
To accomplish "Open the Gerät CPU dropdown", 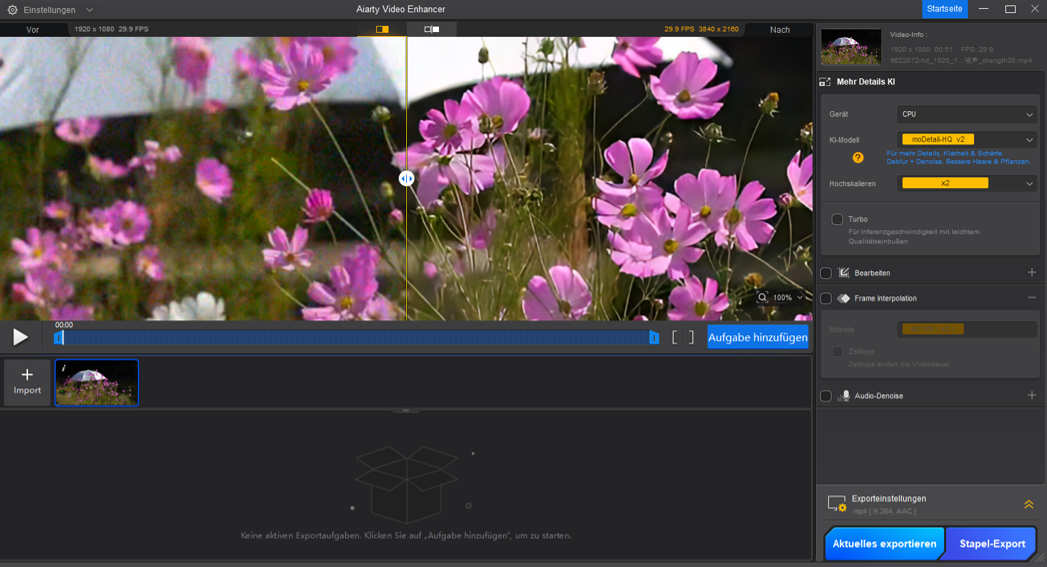I will coord(967,114).
